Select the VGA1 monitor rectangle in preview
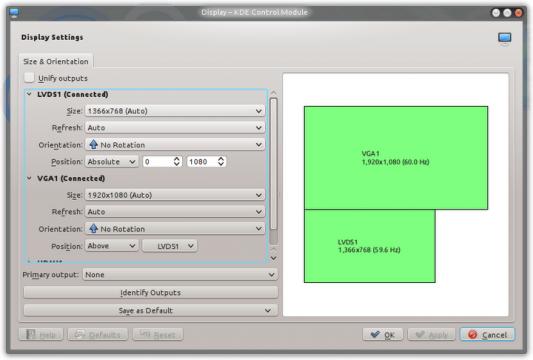533x360 pixels. pos(396,158)
